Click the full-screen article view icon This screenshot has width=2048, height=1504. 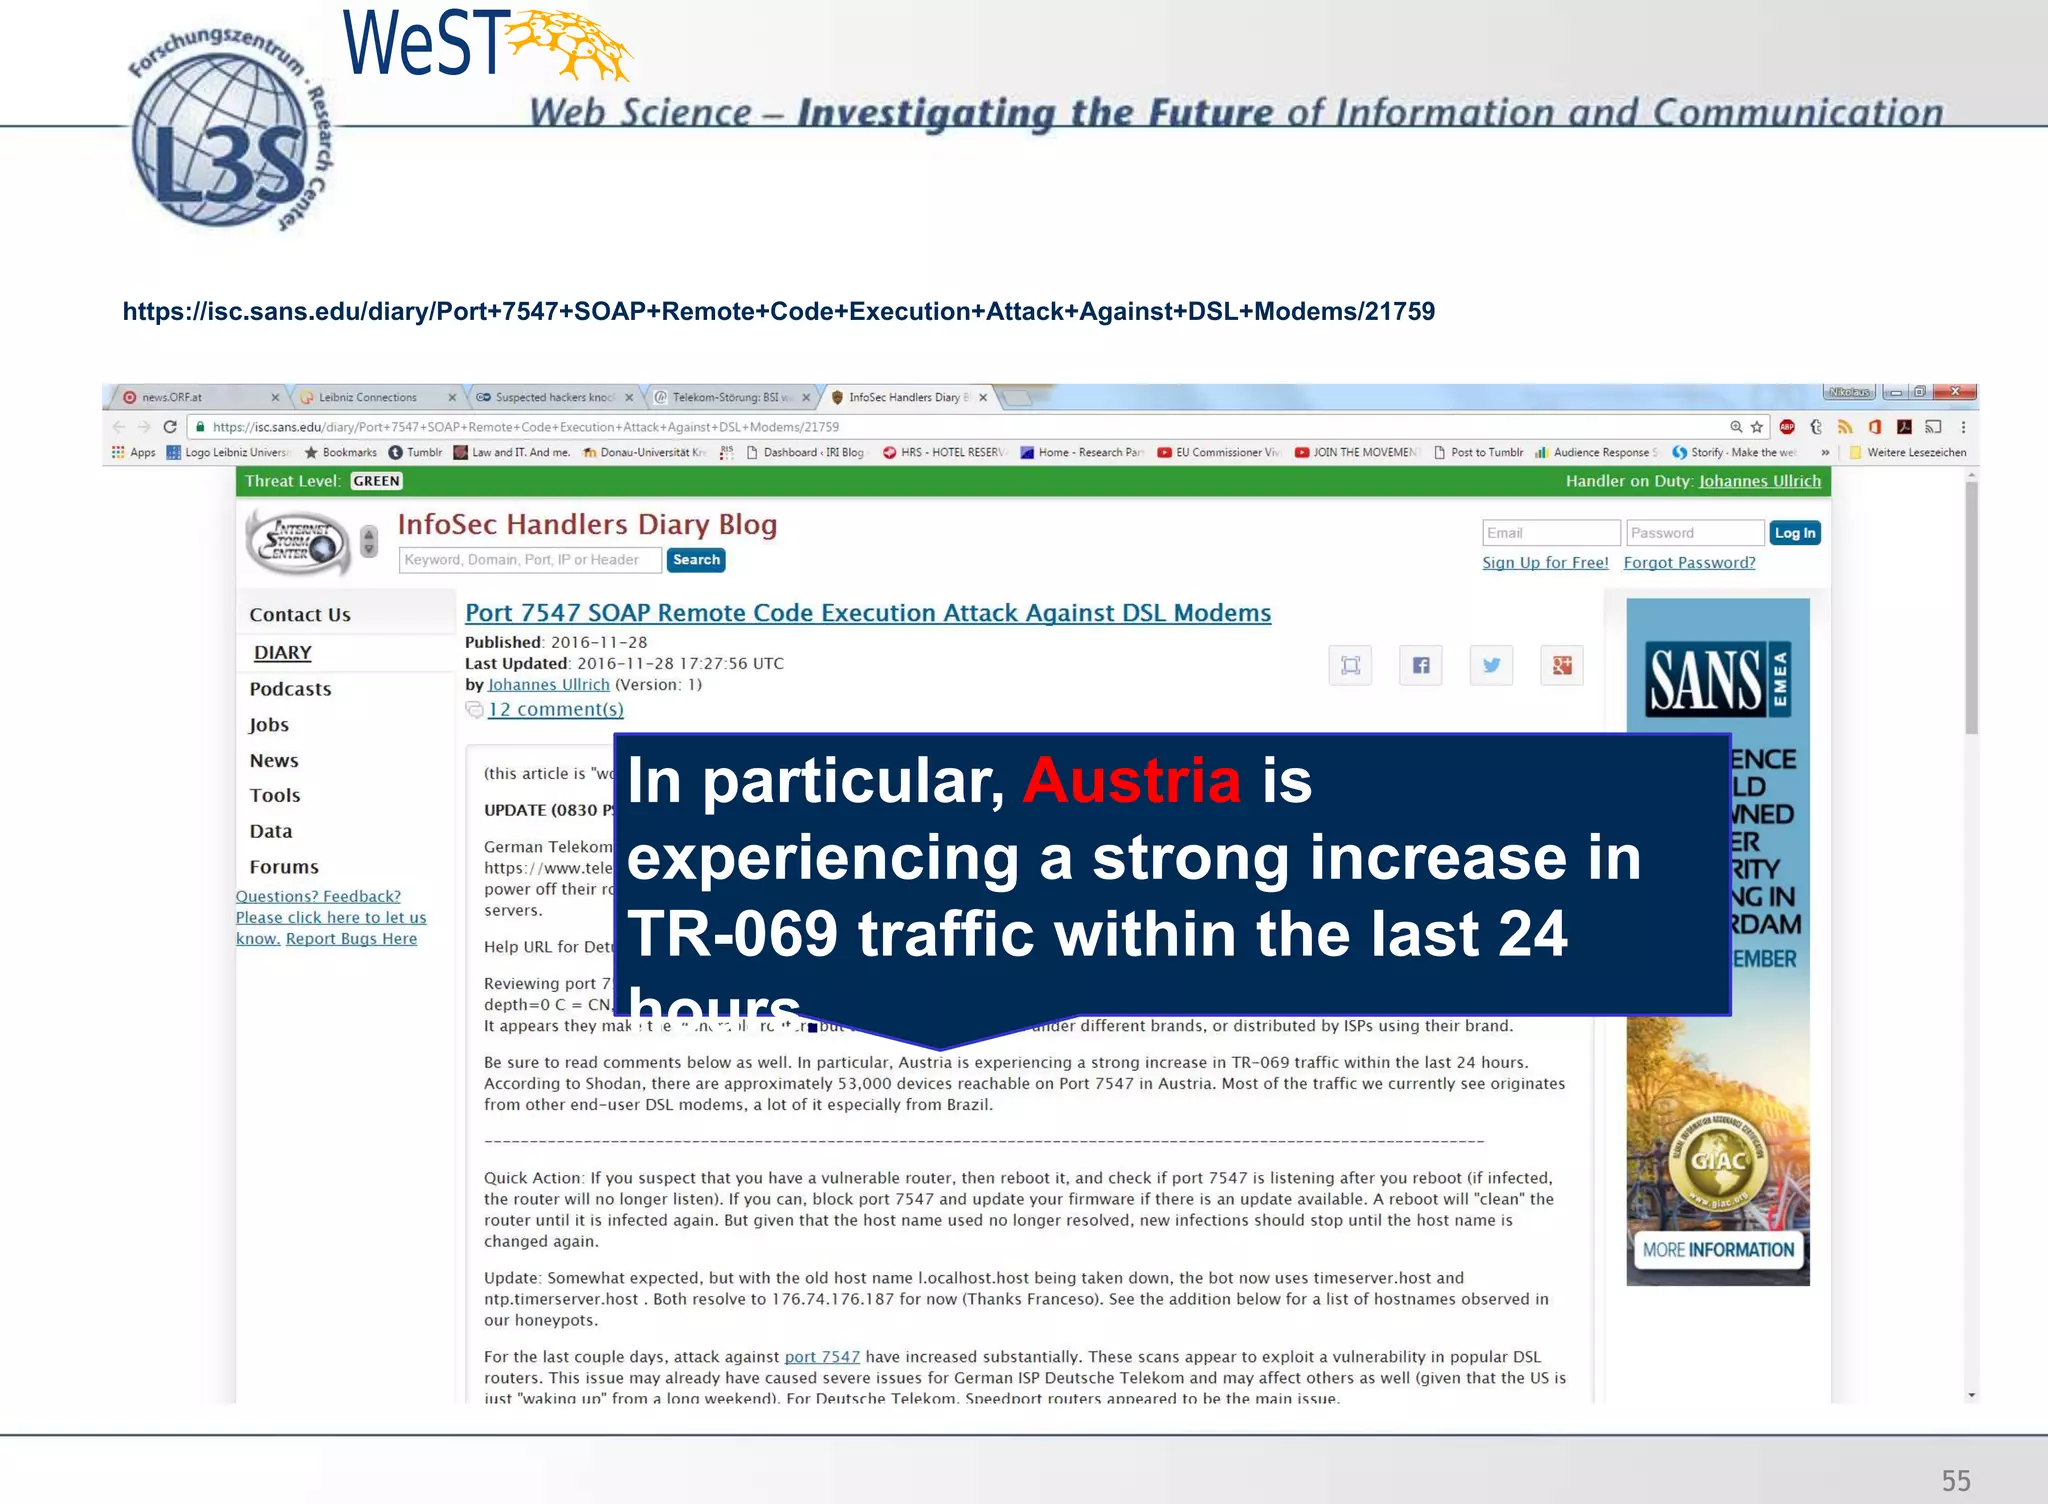[1350, 665]
